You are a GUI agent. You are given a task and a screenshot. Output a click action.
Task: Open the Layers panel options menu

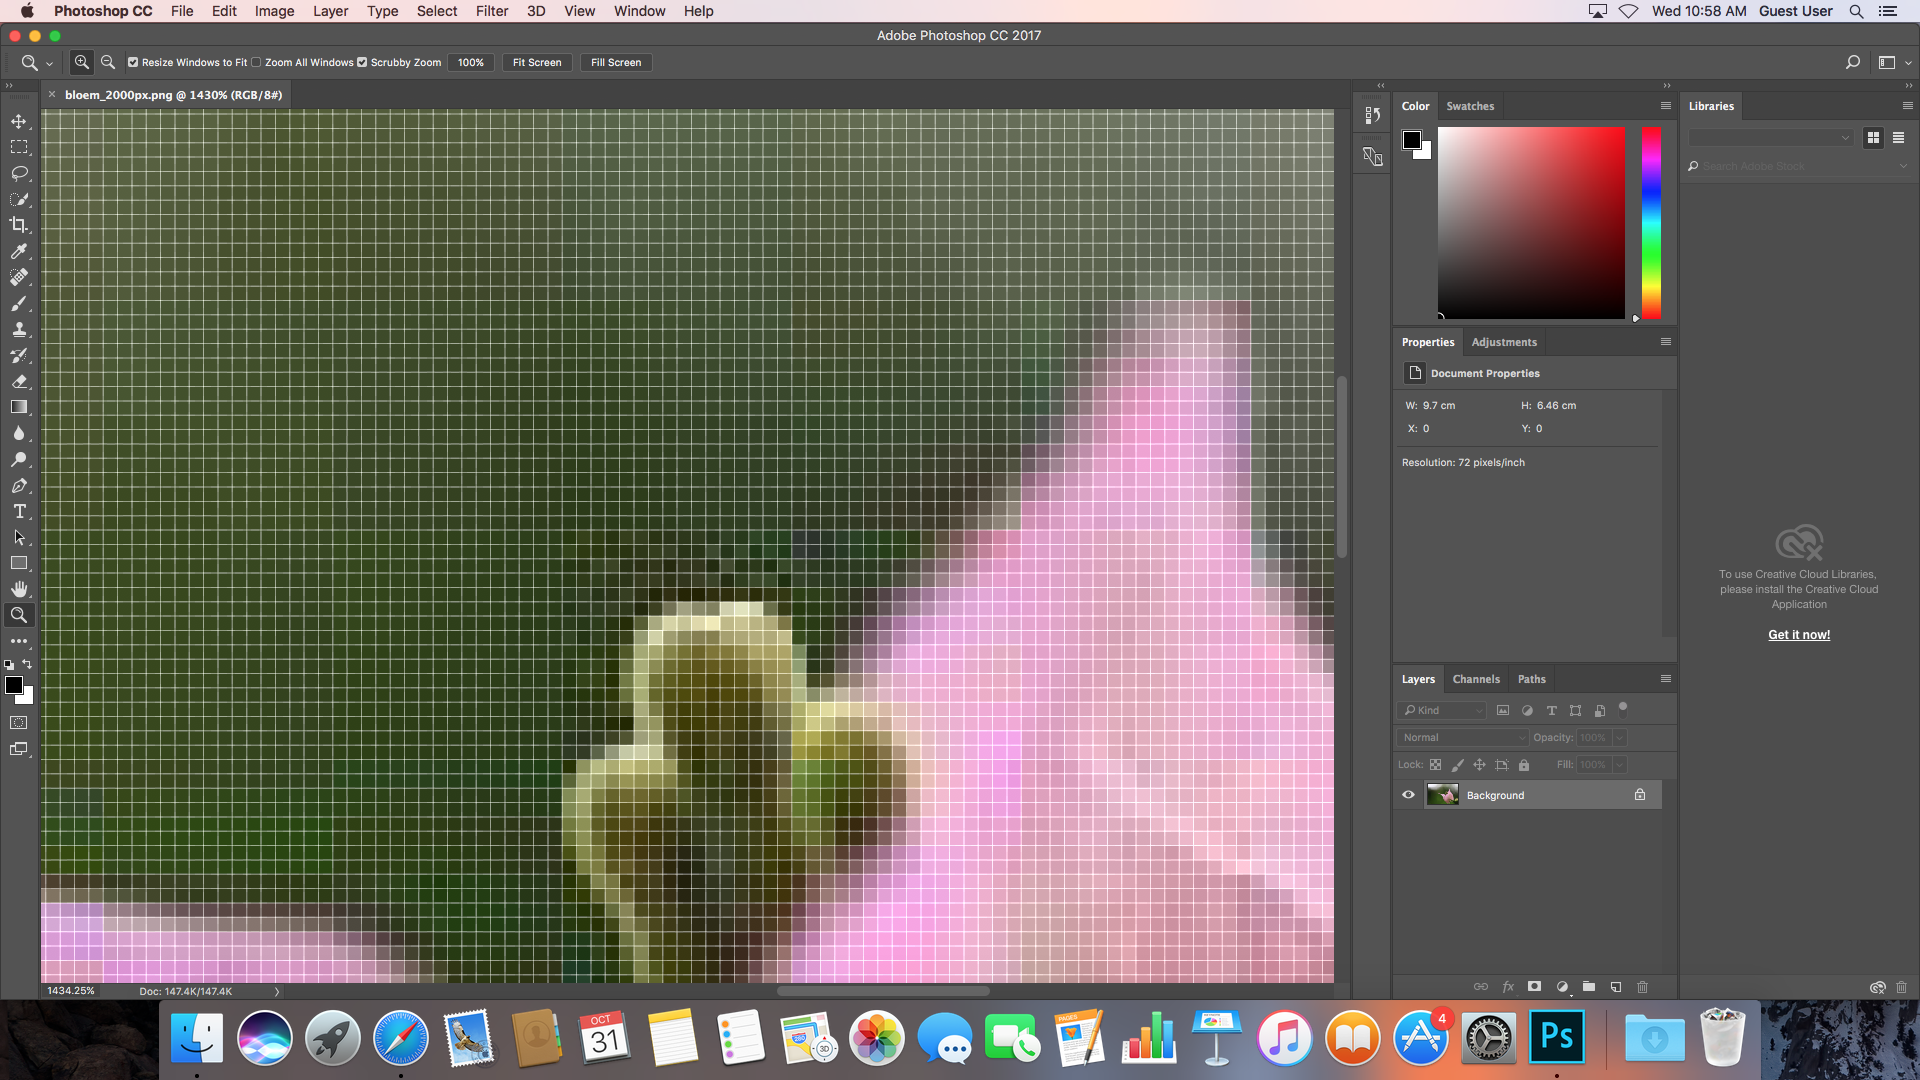coord(1666,679)
